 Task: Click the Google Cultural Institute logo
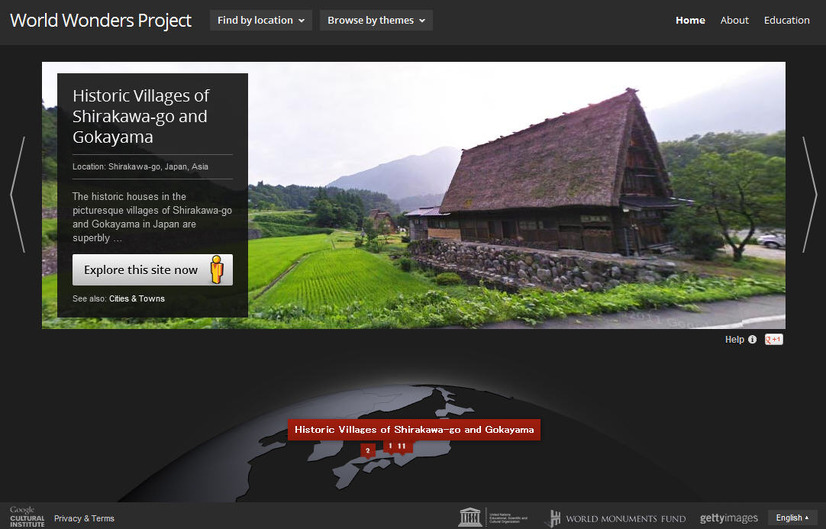point(27,517)
